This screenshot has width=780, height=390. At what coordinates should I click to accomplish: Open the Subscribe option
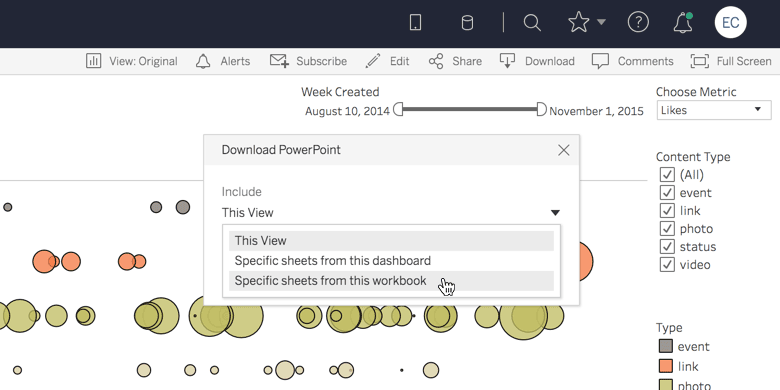(308, 61)
